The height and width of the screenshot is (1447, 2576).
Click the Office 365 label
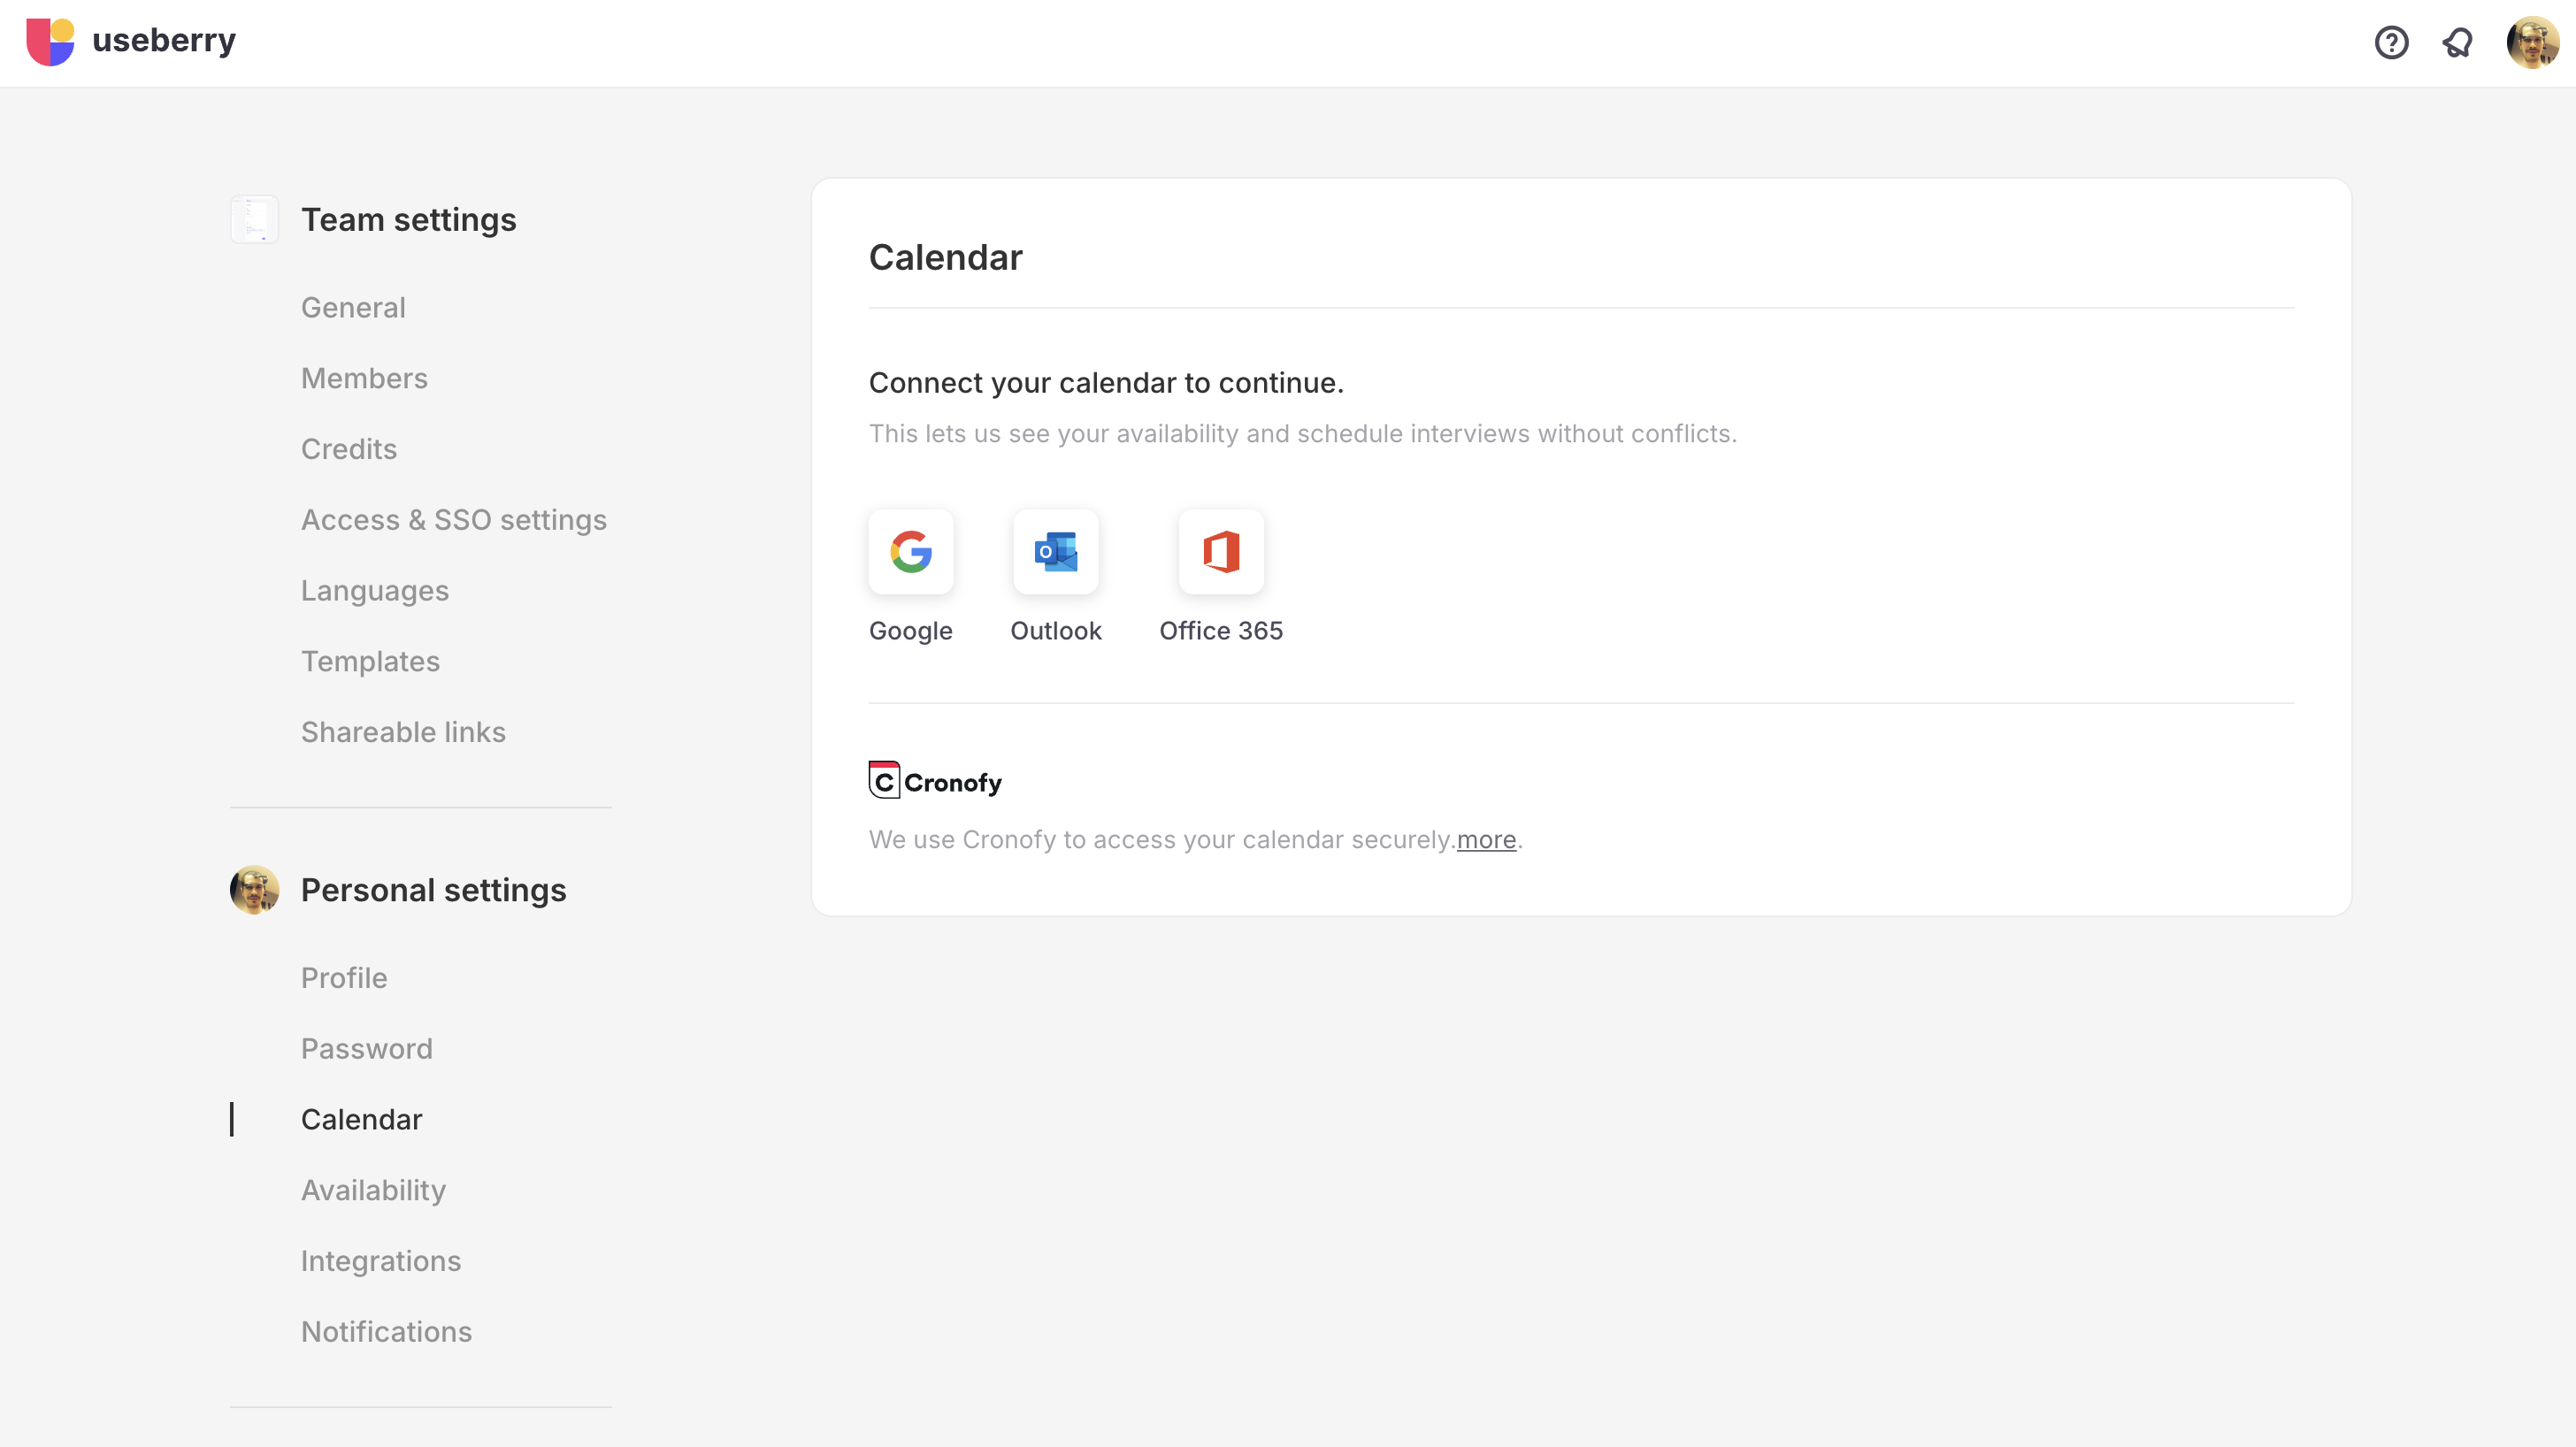[x=1221, y=631]
